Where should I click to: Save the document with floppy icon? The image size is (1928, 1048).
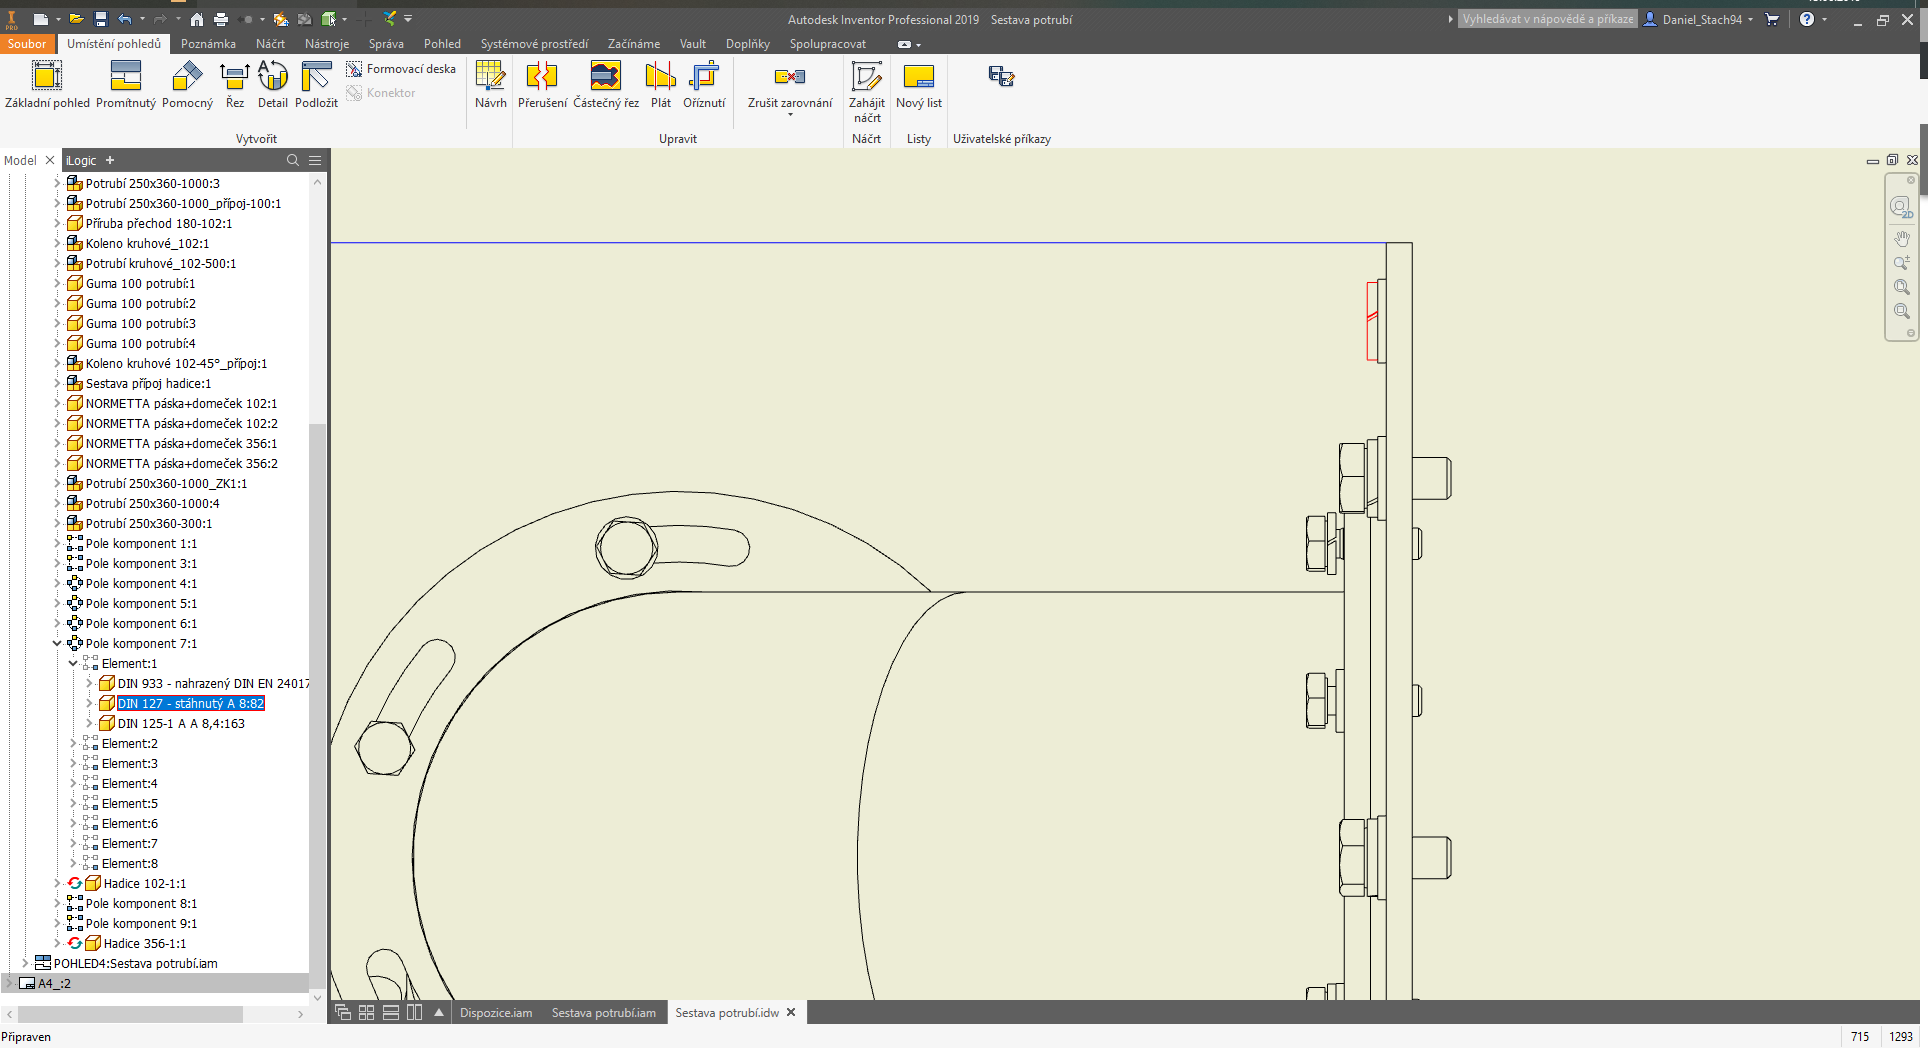coord(101,19)
